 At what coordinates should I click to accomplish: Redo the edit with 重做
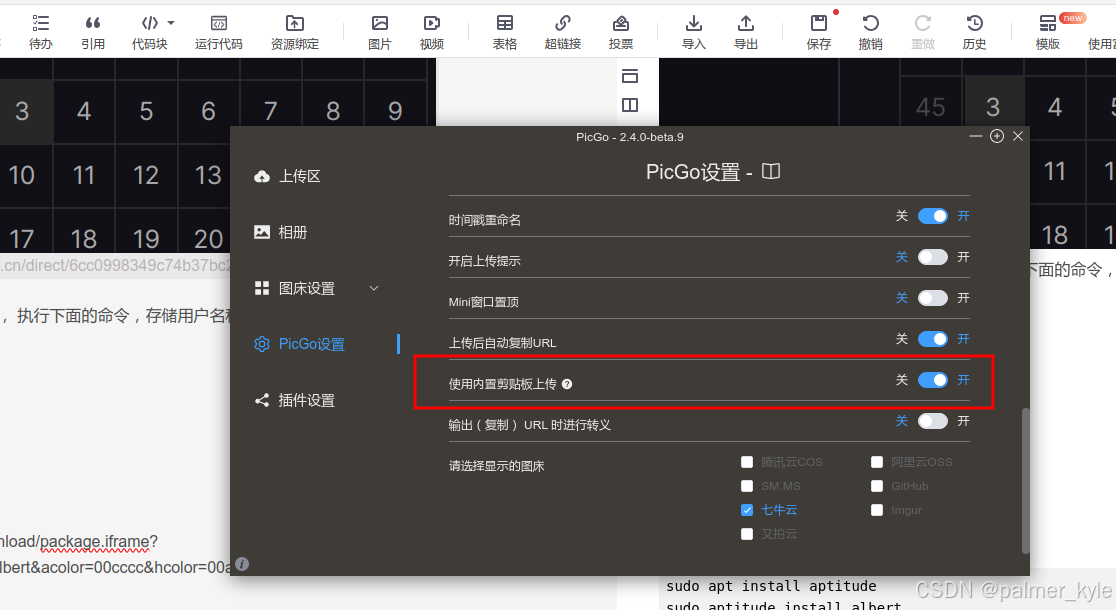[922, 33]
